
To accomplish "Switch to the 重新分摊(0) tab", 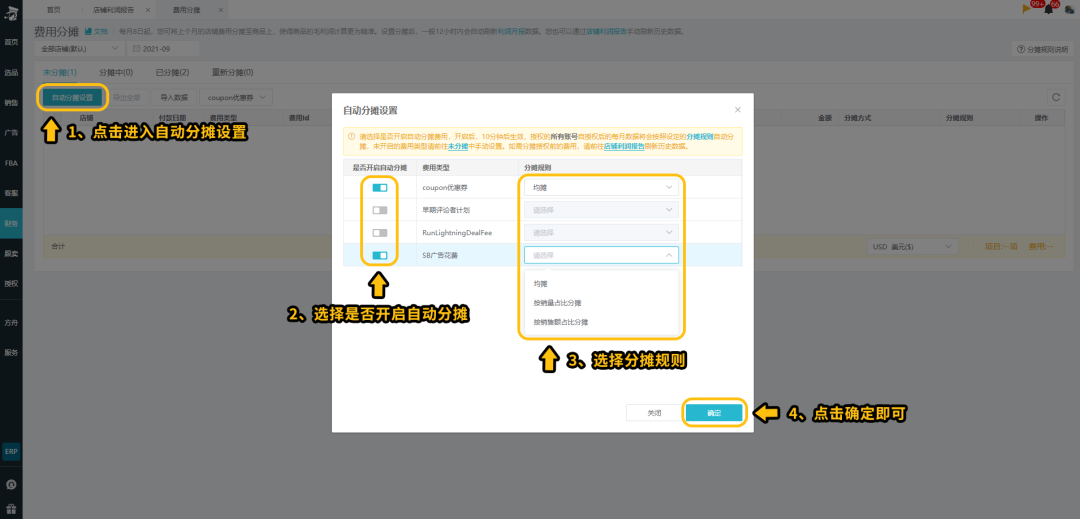I will (x=233, y=72).
